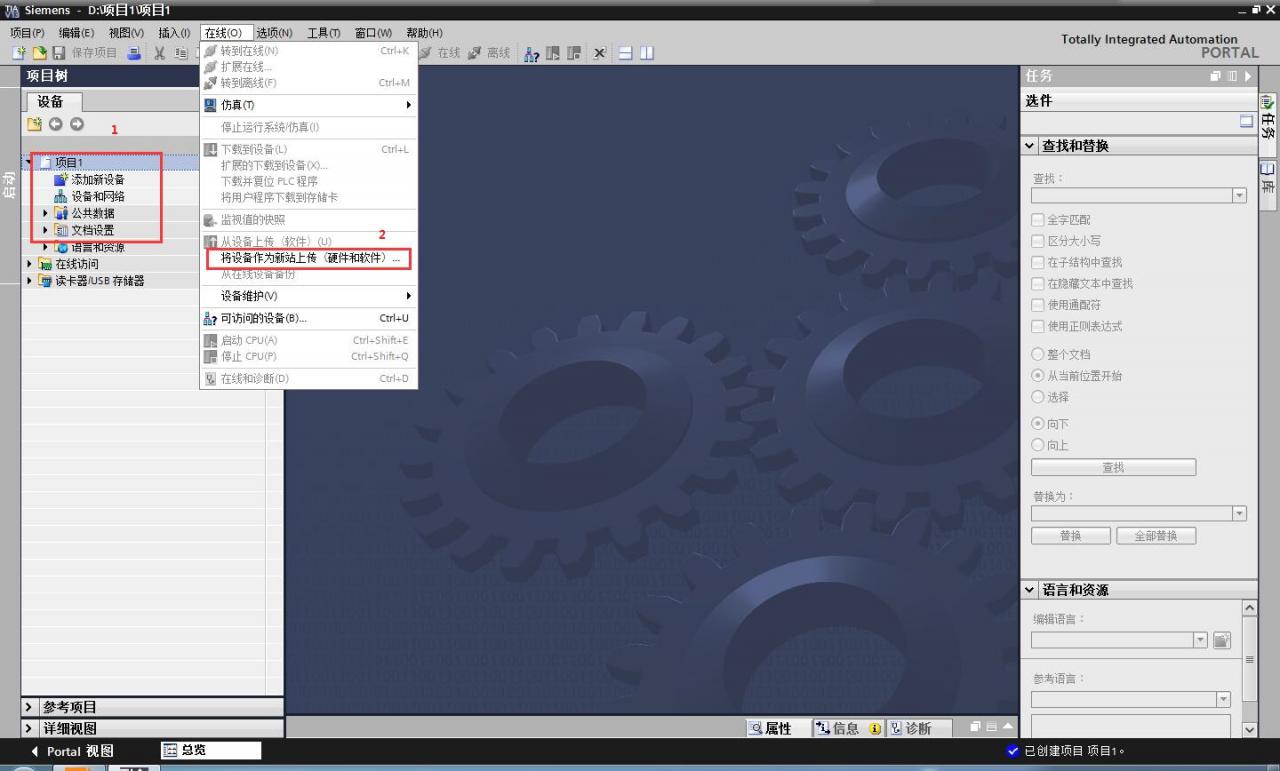Click the Accessible devices toolbar icon
The width and height of the screenshot is (1280, 771).
[533, 53]
